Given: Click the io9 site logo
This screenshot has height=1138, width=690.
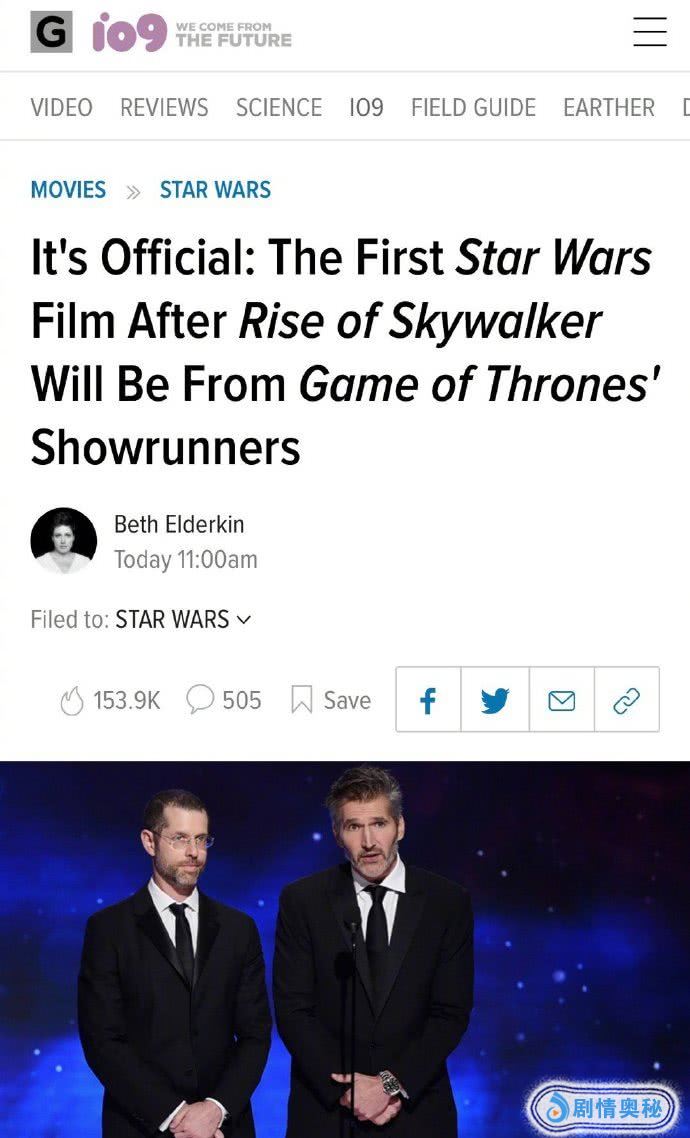Looking at the screenshot, I should (129, 33).
